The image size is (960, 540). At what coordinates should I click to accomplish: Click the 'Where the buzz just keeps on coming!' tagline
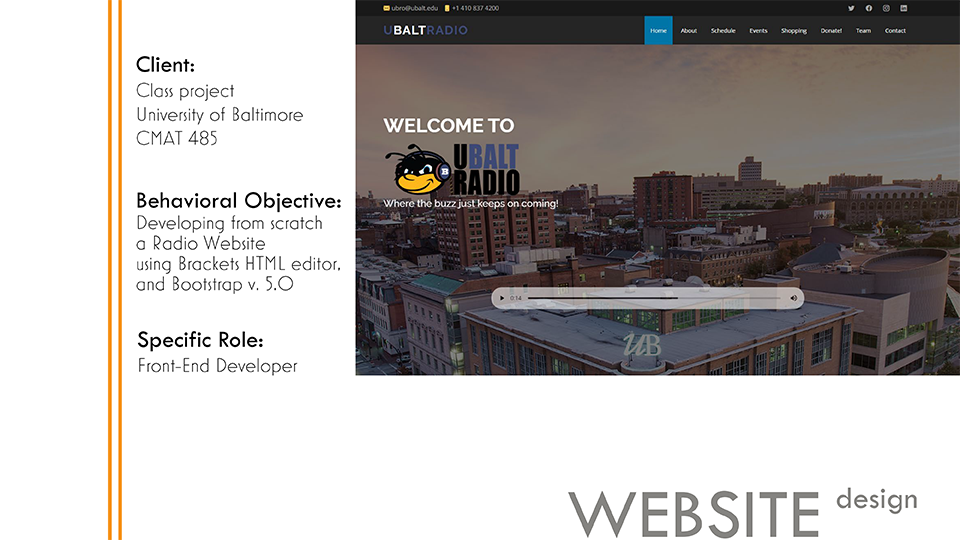click(x=471, y=203)
